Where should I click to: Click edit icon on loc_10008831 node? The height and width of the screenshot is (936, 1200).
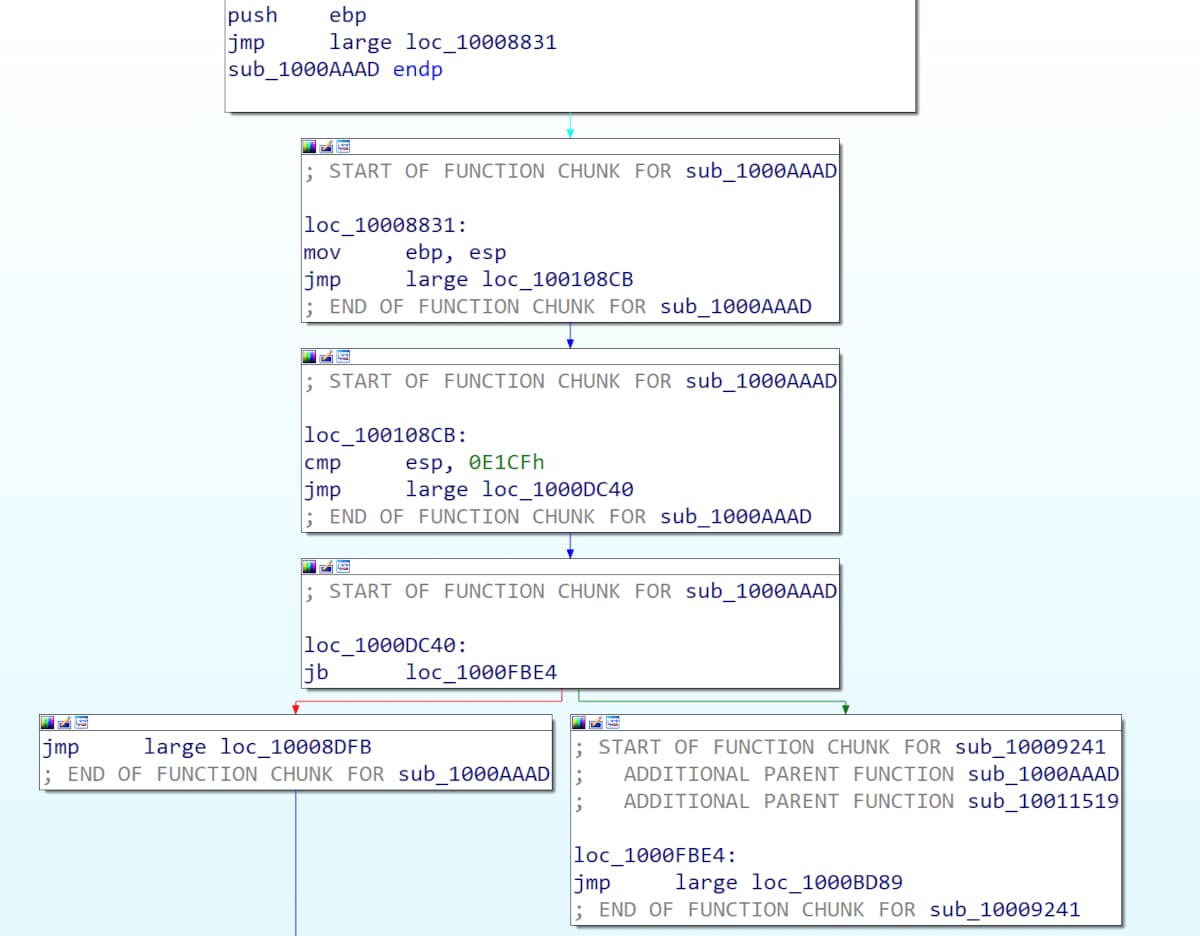coord(326,146)
